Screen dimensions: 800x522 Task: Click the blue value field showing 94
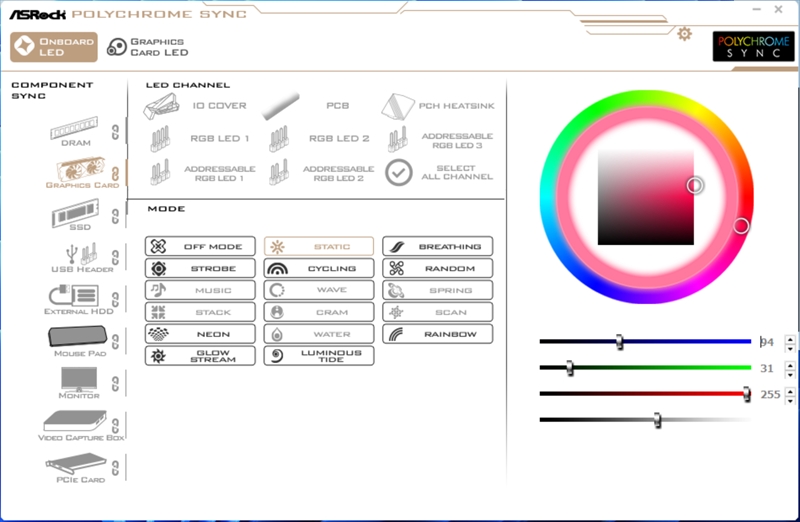(x=770, y=342)
